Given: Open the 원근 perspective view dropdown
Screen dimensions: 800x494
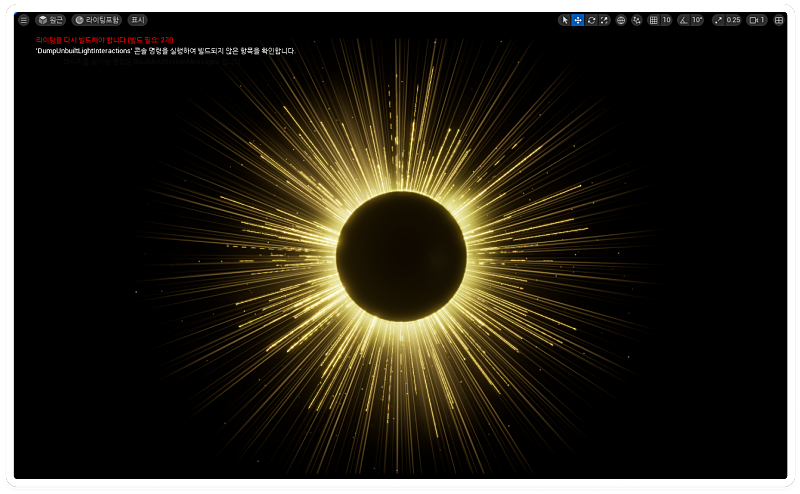Looking at the screenshot, I should pyautogui.click(x=50, y=20).
